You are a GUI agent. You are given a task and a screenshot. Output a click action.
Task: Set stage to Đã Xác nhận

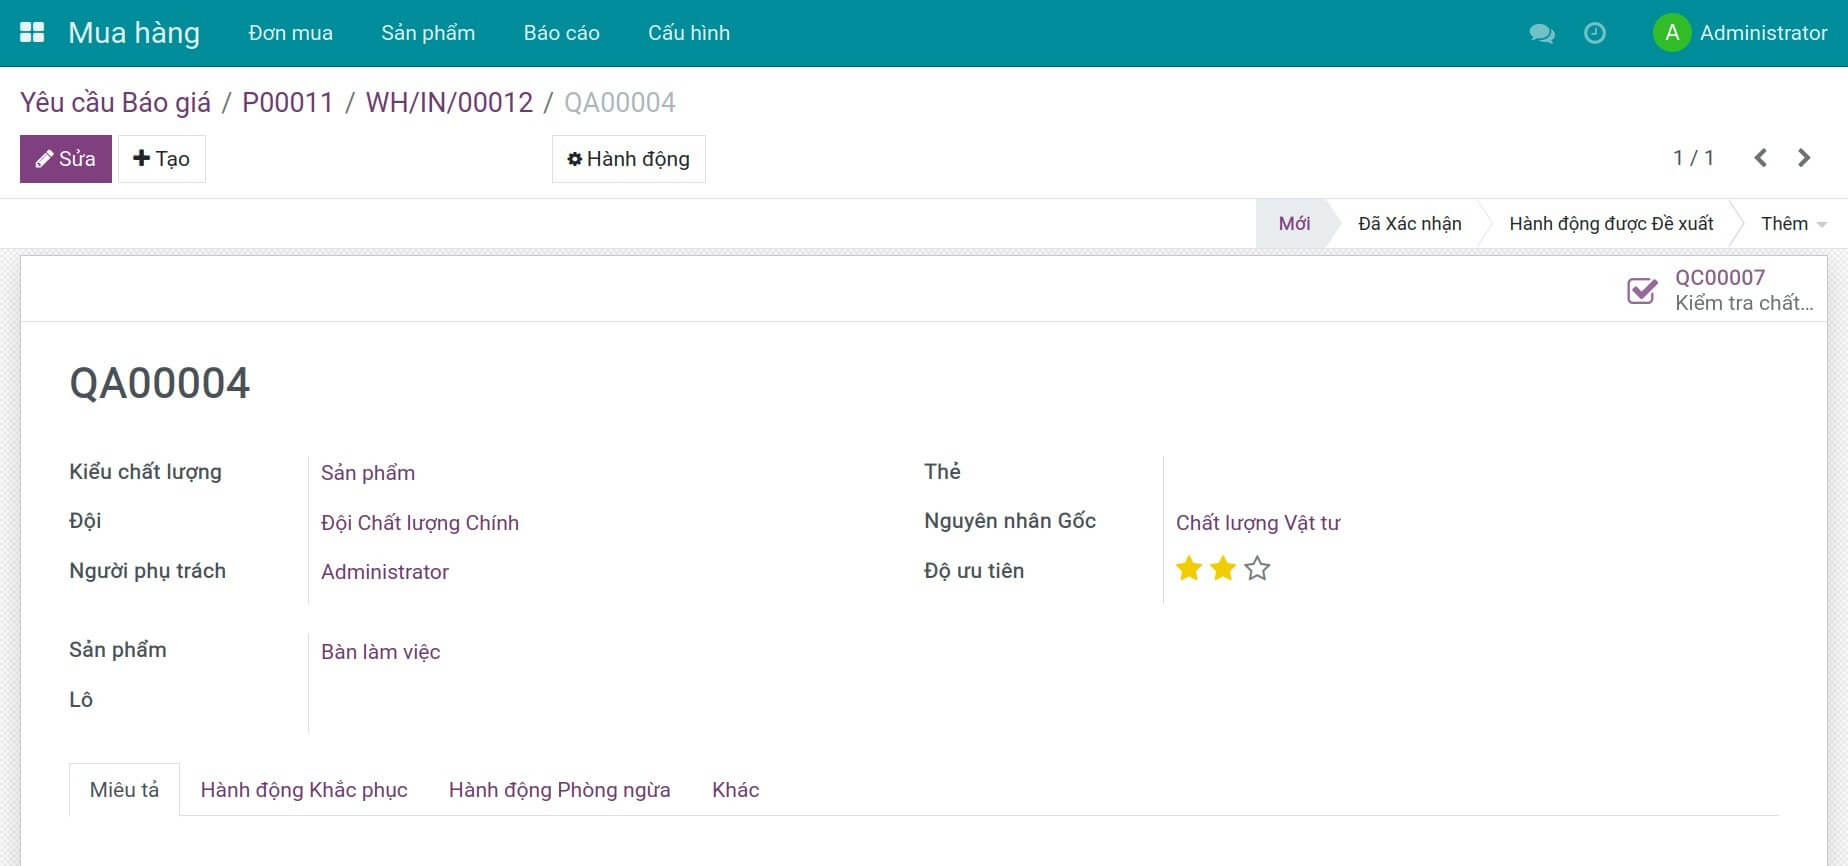click(x=1409, y=224)
